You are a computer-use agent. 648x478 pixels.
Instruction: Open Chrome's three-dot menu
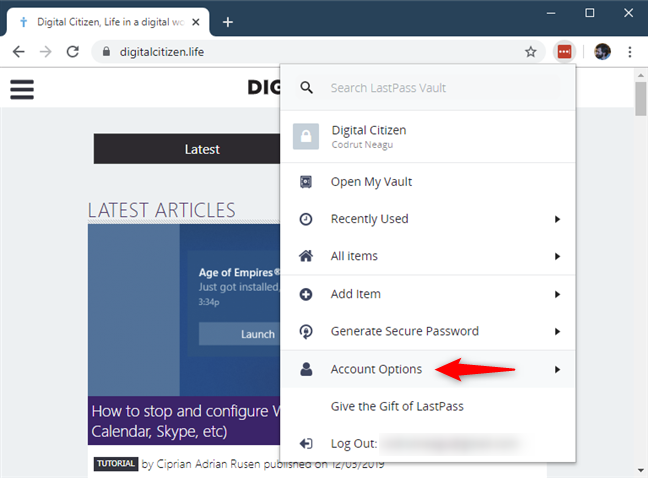pyautogui.click(x=629, y=52)
